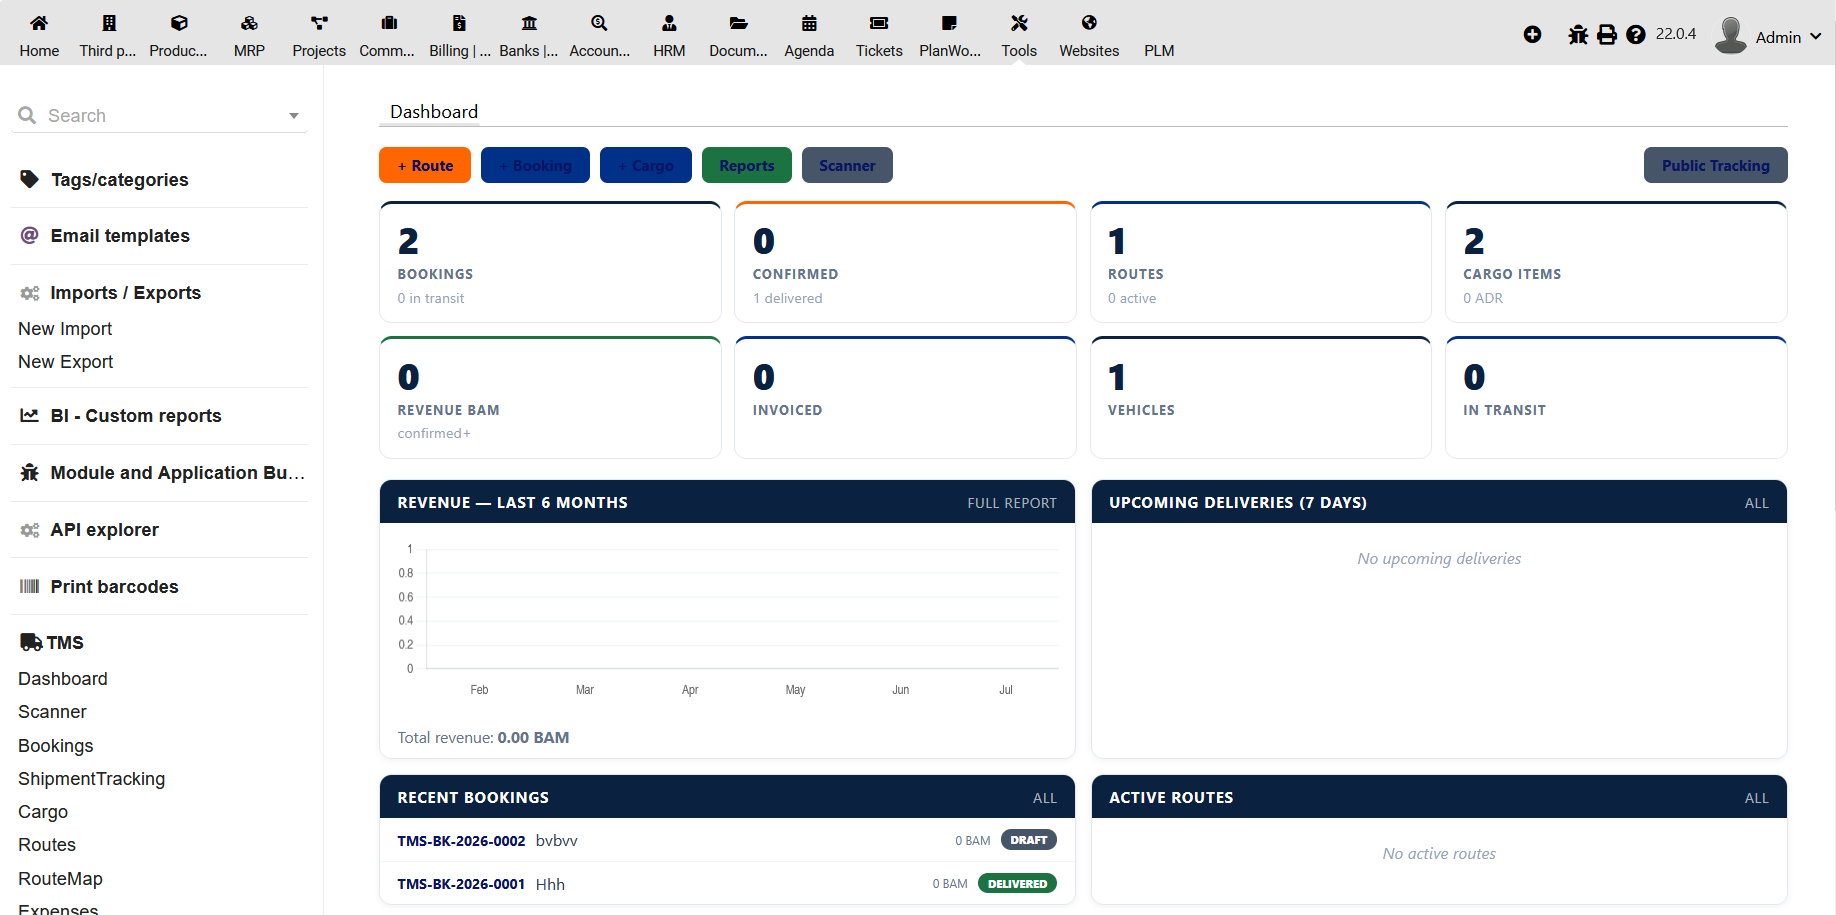The height and width of the screenshot is (915, 1836).
Task: Click the orange + Route button
Action: (x=425, y=165)
